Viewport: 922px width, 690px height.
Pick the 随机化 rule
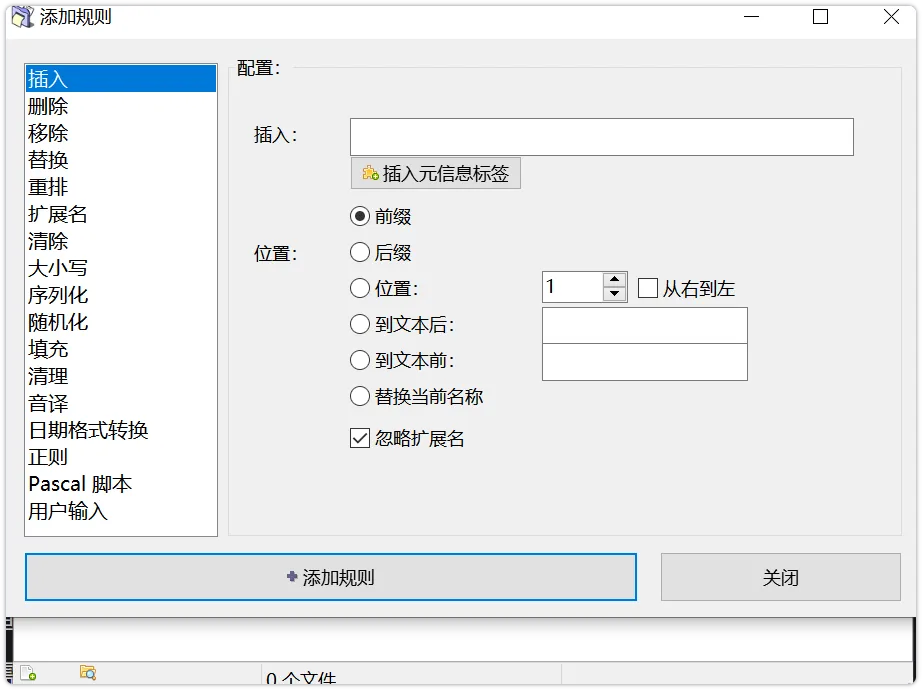point(121,322)
